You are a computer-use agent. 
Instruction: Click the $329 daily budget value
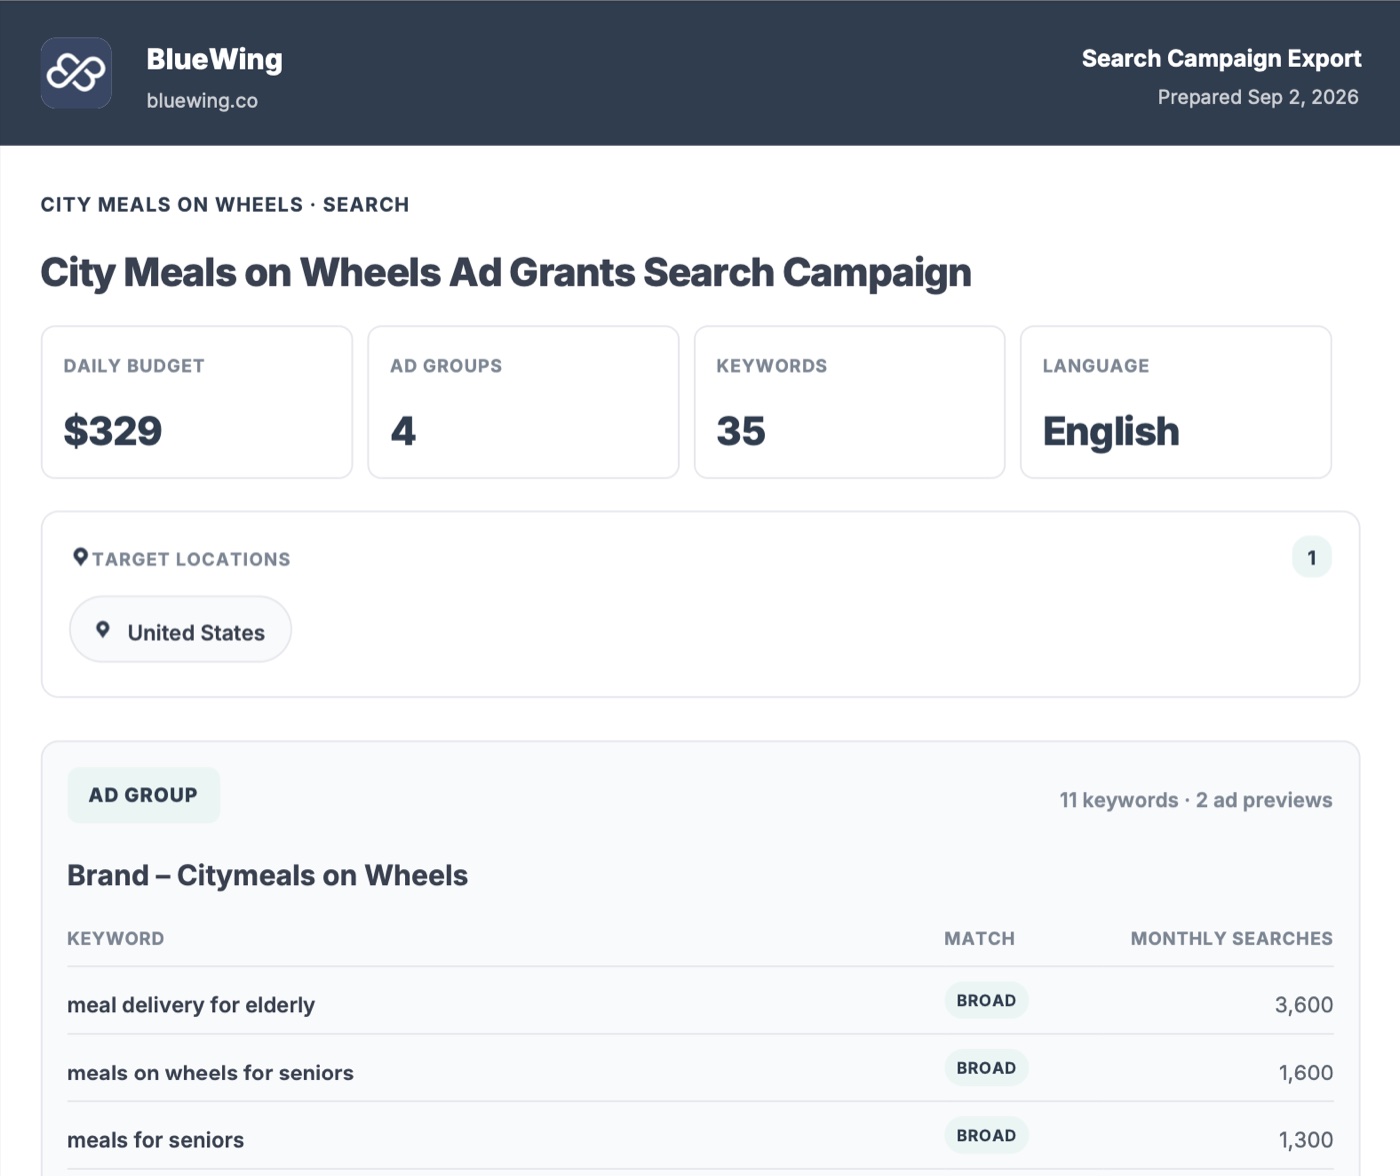tap(113, 431)
